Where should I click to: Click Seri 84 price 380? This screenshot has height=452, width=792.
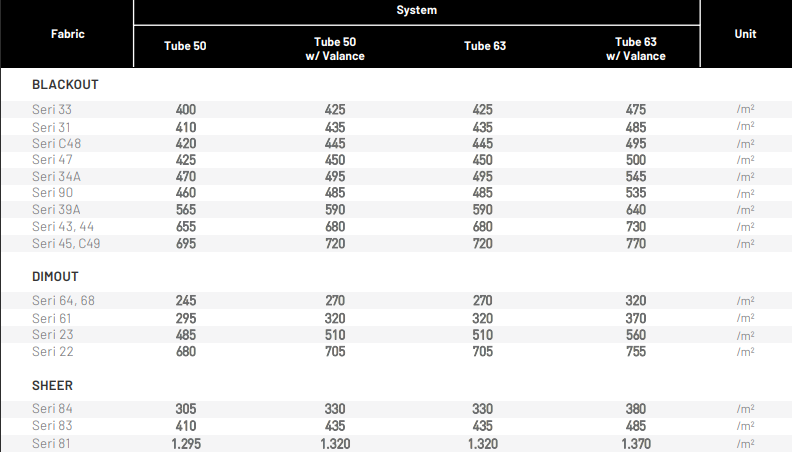[x=636, y=409]
